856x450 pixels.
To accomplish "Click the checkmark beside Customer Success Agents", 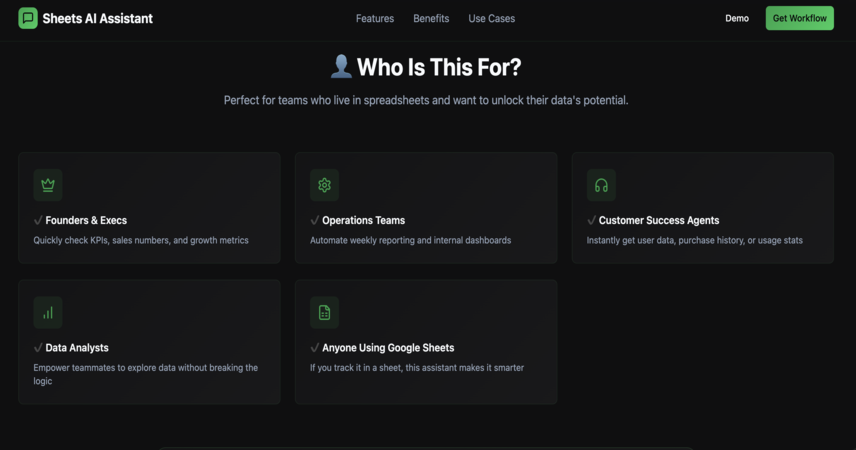I will point(592,220).
